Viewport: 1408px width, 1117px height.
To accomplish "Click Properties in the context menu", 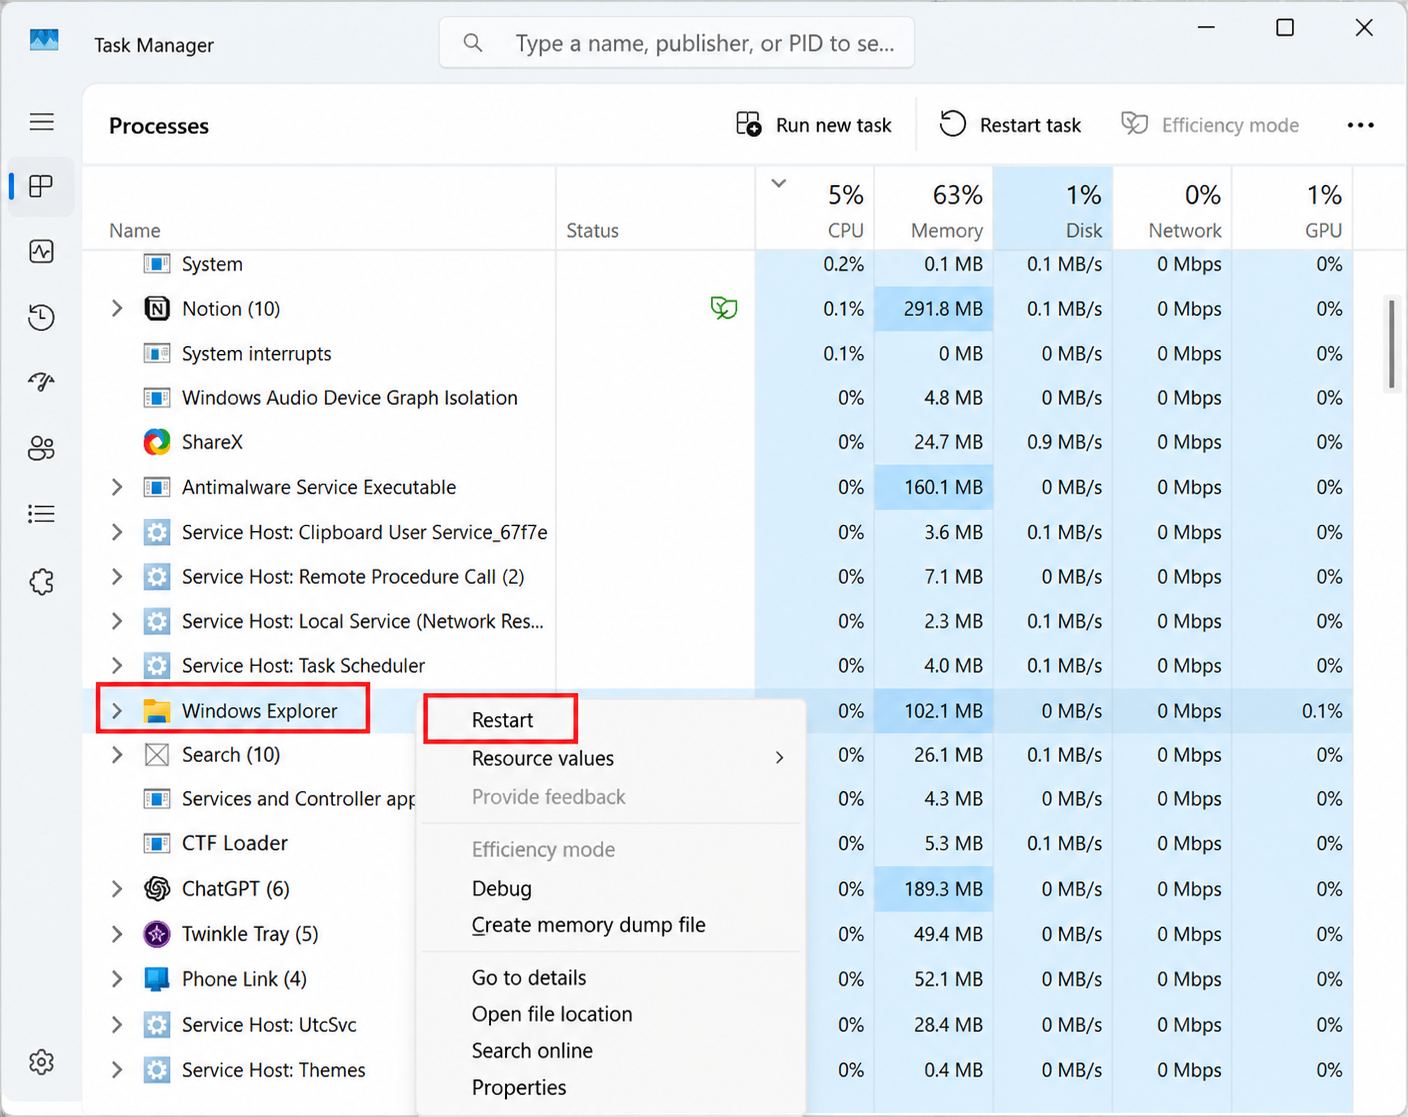I will 611,1088.
